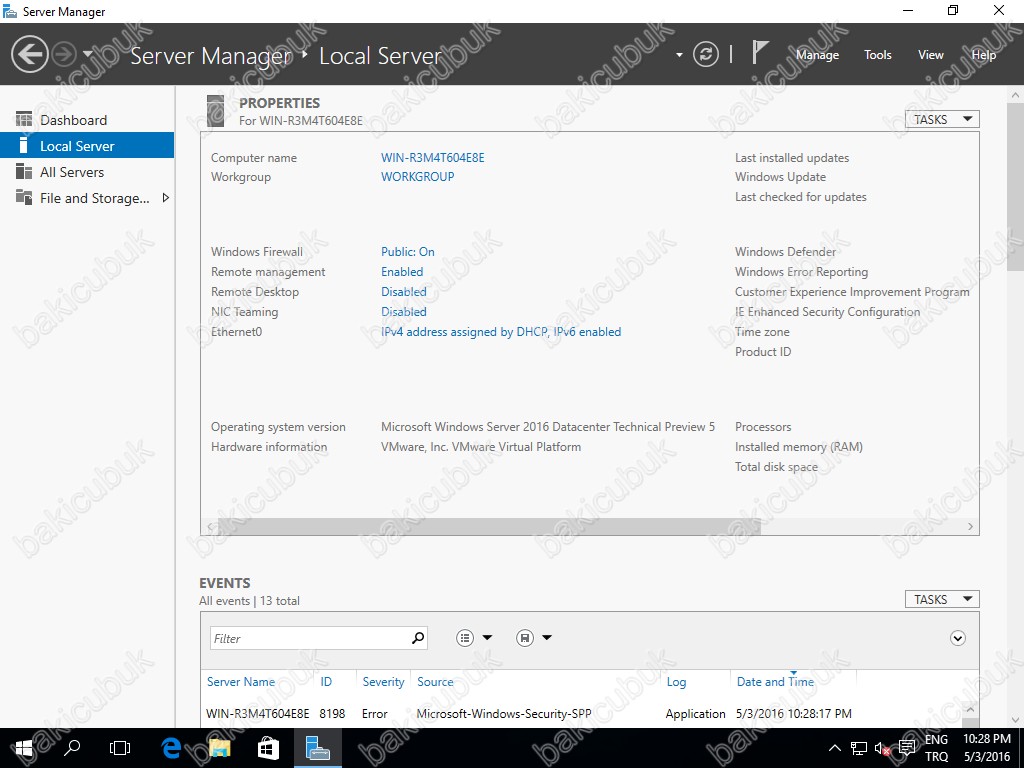The image size is (1024, 768).
Task: Click the taskbar clock 10:28 PM
Action: coord(987,748)
